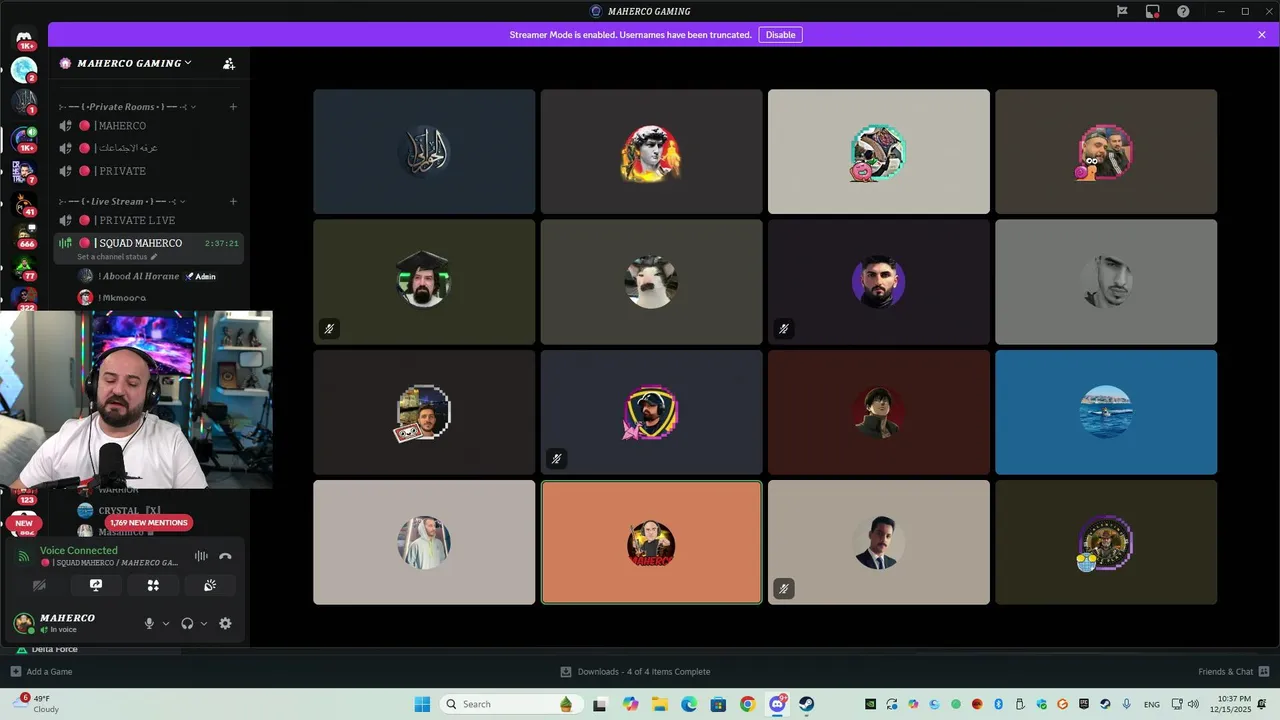Toggle your camera on in voice panel
Screen dimensions: 1280x720
(39, 585)
